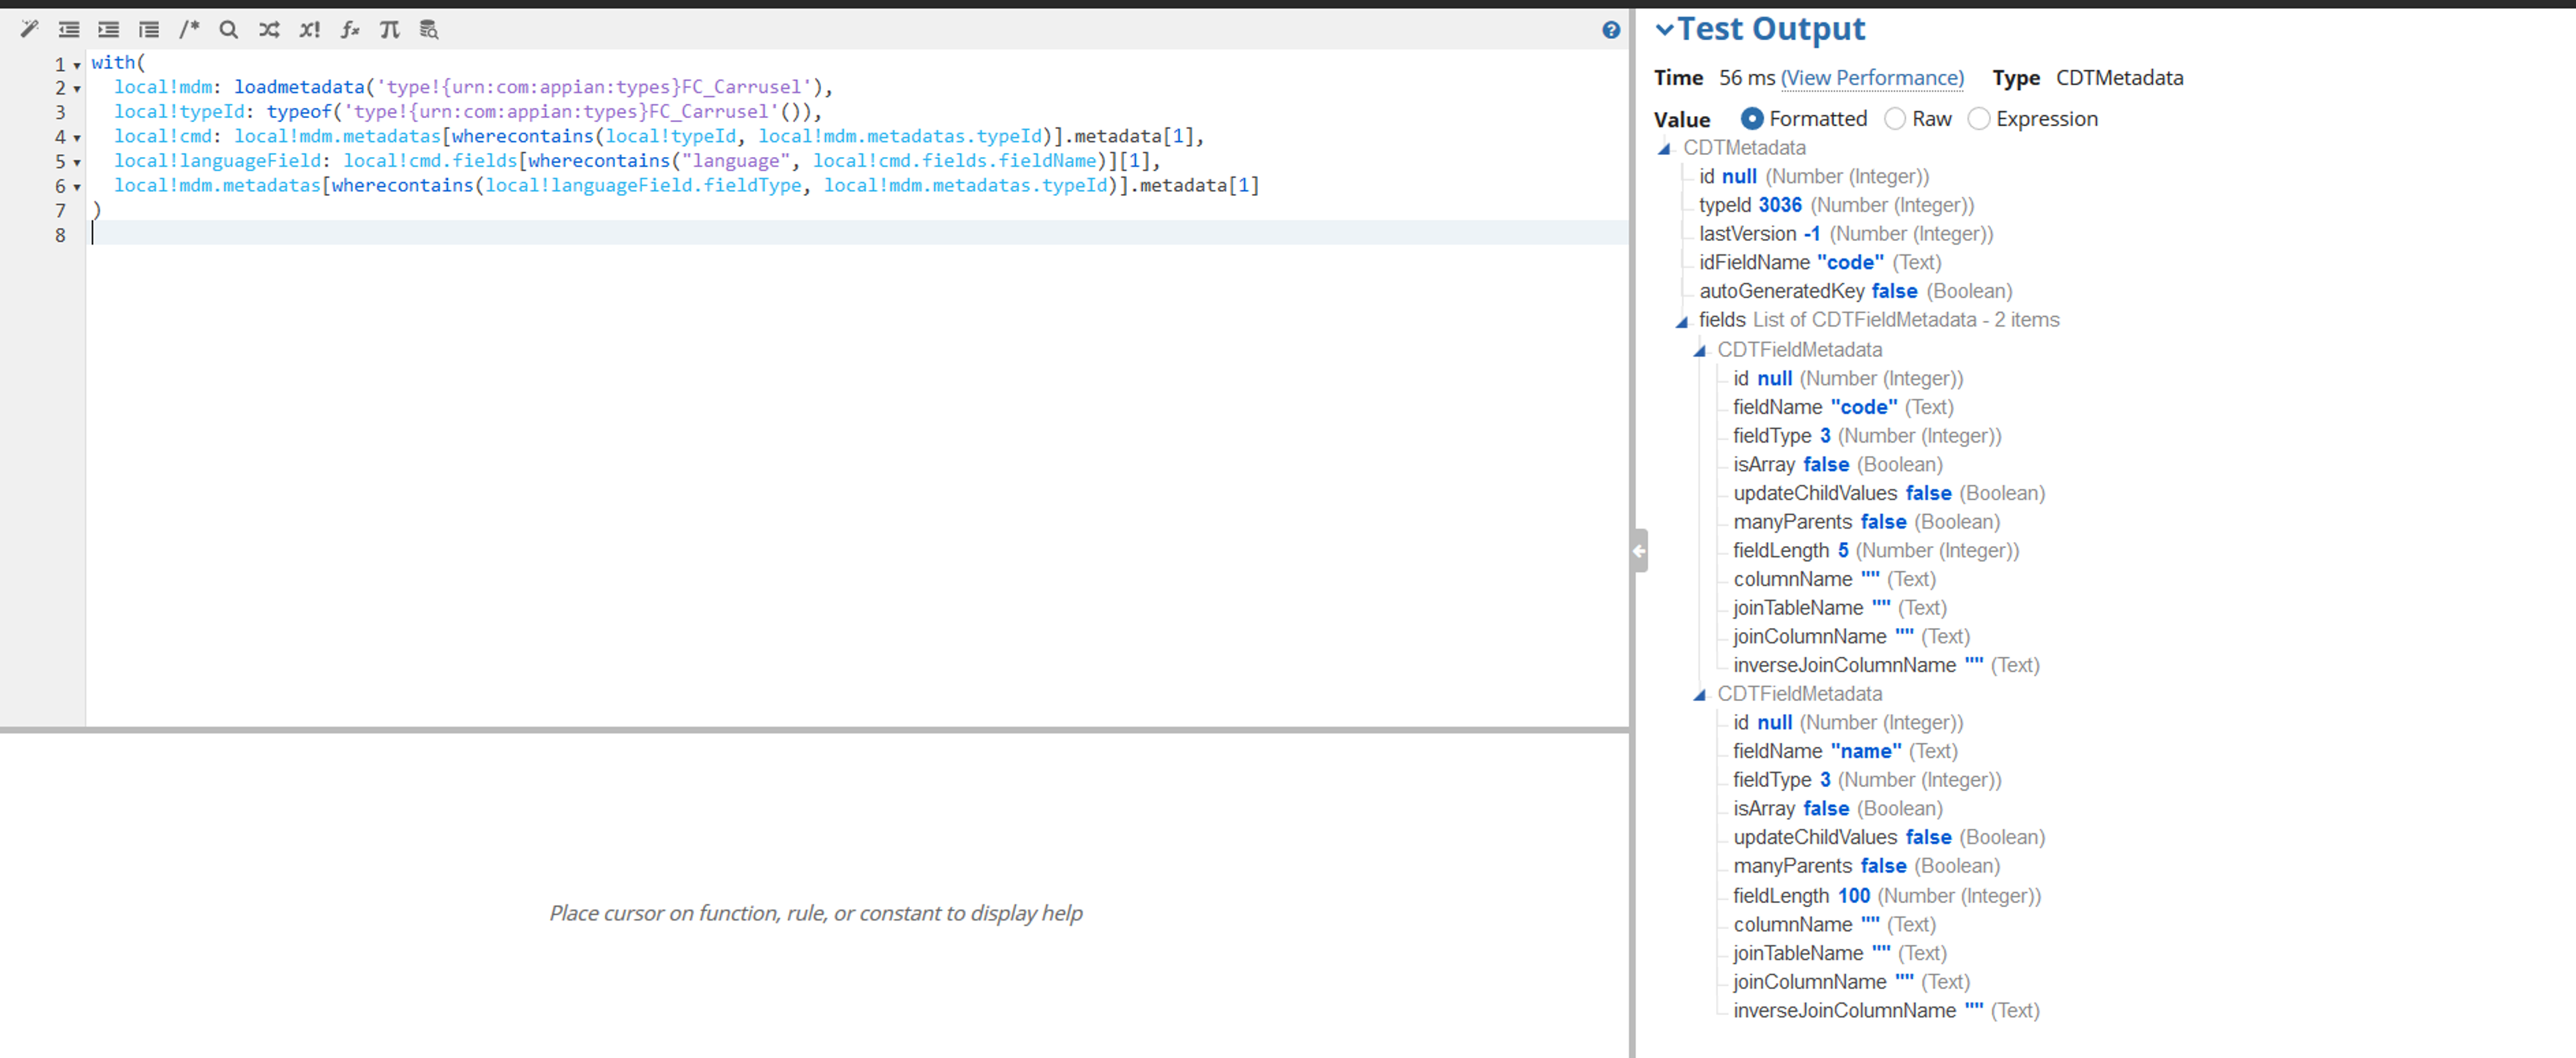The image size is (2576, 1058).
Task: Click the database query search icon
Action: [429, 29]
